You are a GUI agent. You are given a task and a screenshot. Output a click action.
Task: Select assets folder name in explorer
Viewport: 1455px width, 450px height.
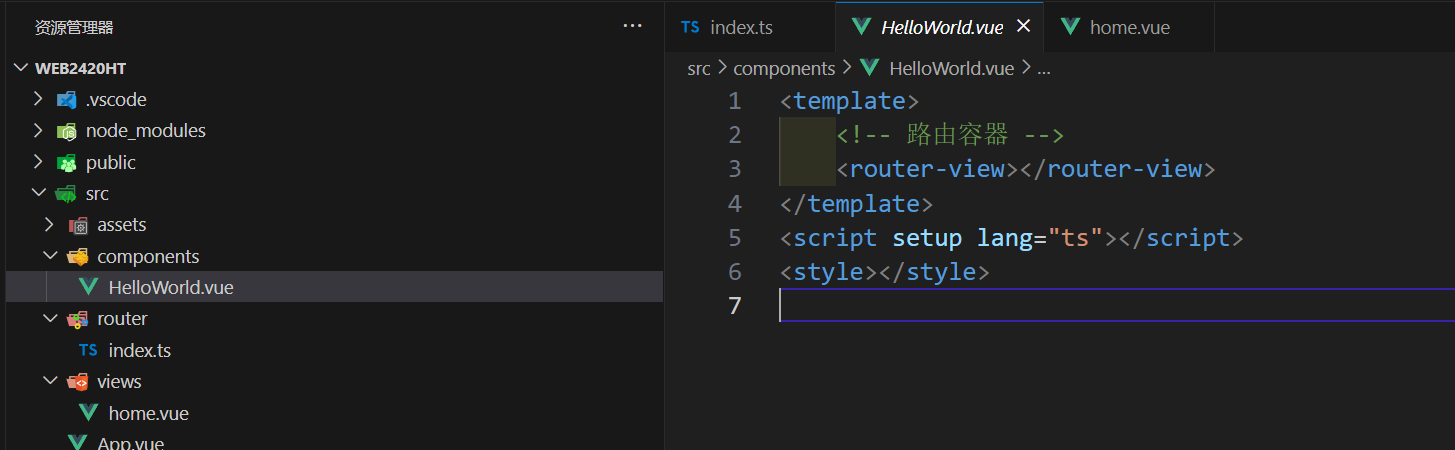coord(122,225)
